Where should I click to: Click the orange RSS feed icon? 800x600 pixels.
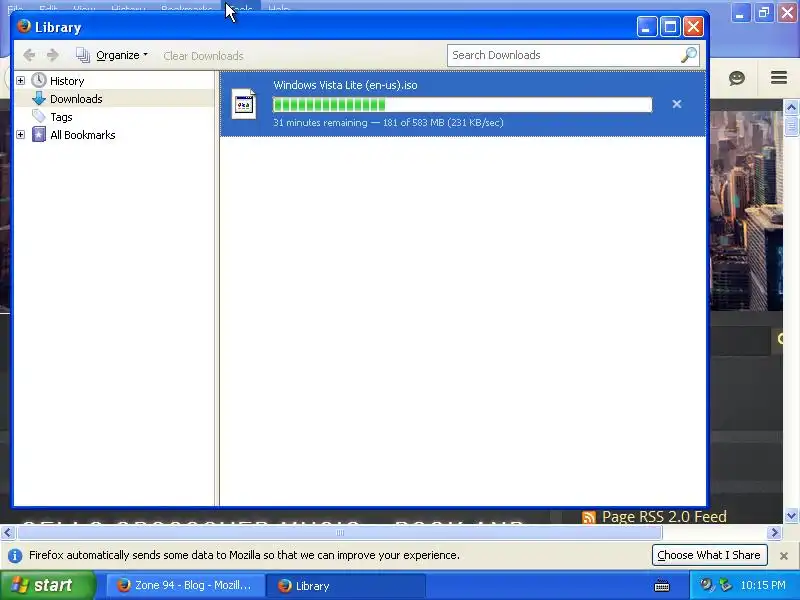click(589, 517)
